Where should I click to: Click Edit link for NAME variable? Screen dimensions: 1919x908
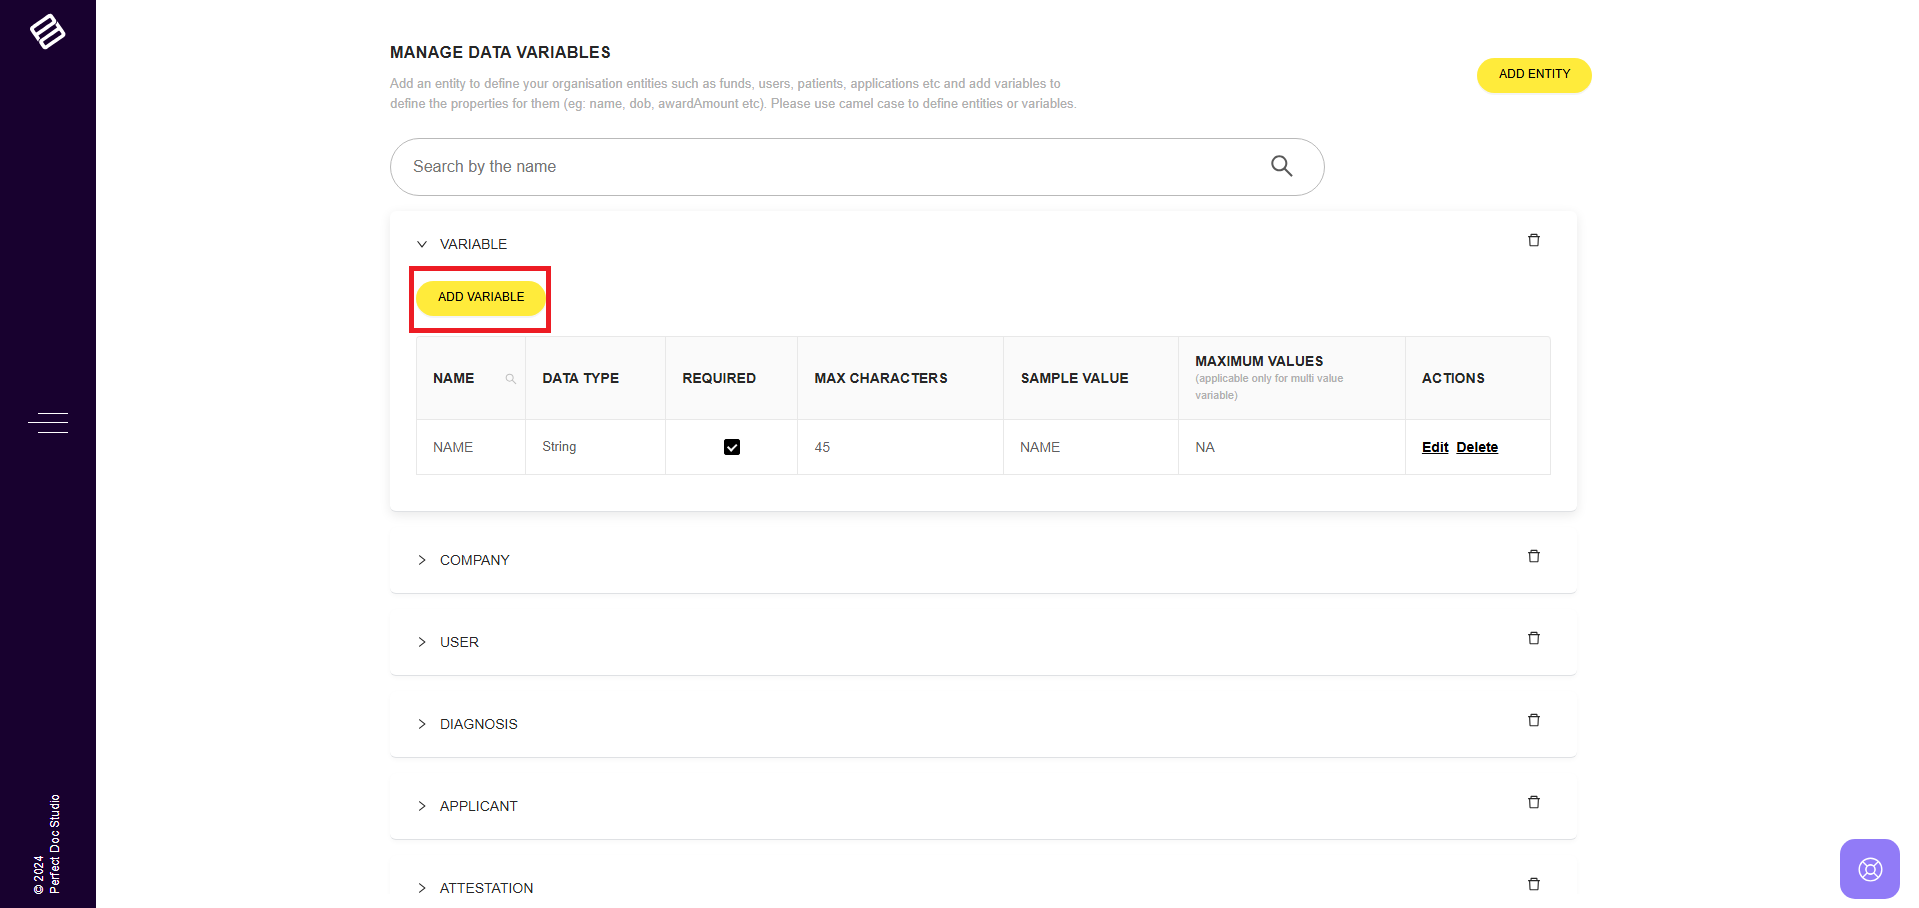coord(1434,447)
